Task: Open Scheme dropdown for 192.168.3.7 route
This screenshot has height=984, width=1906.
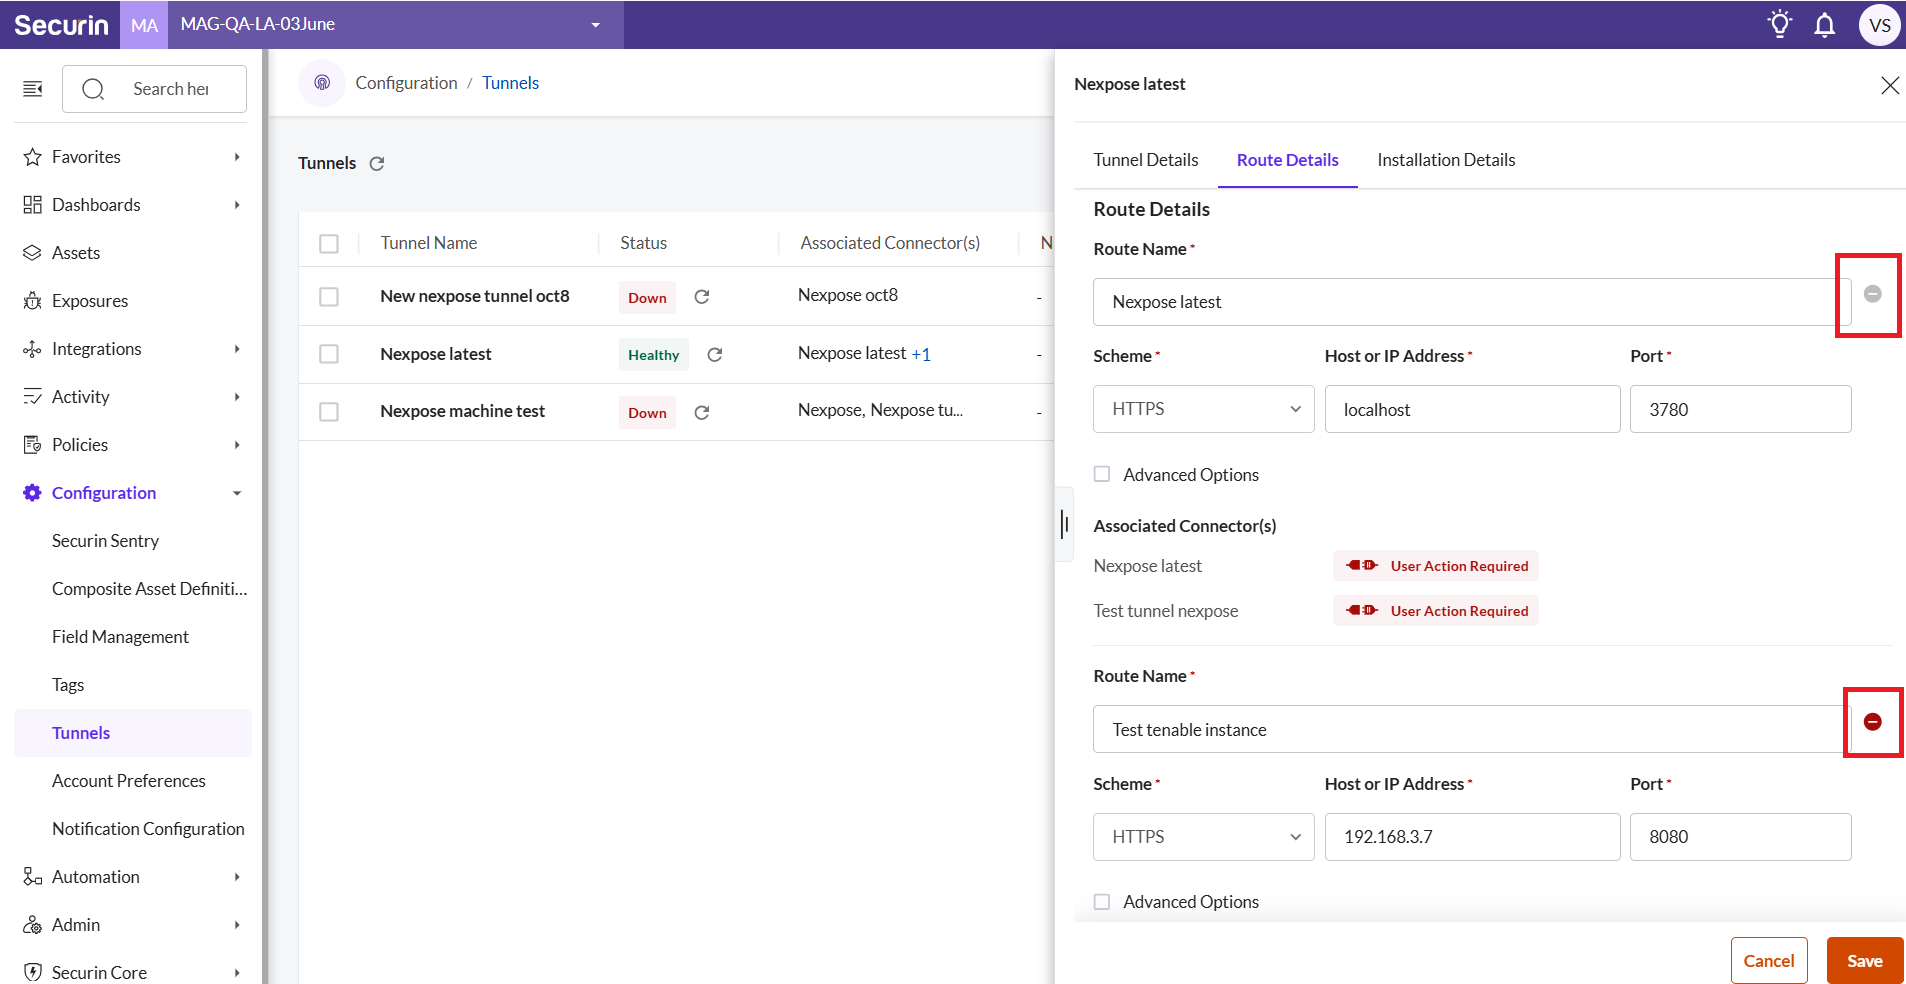Action: (1204, 837)
